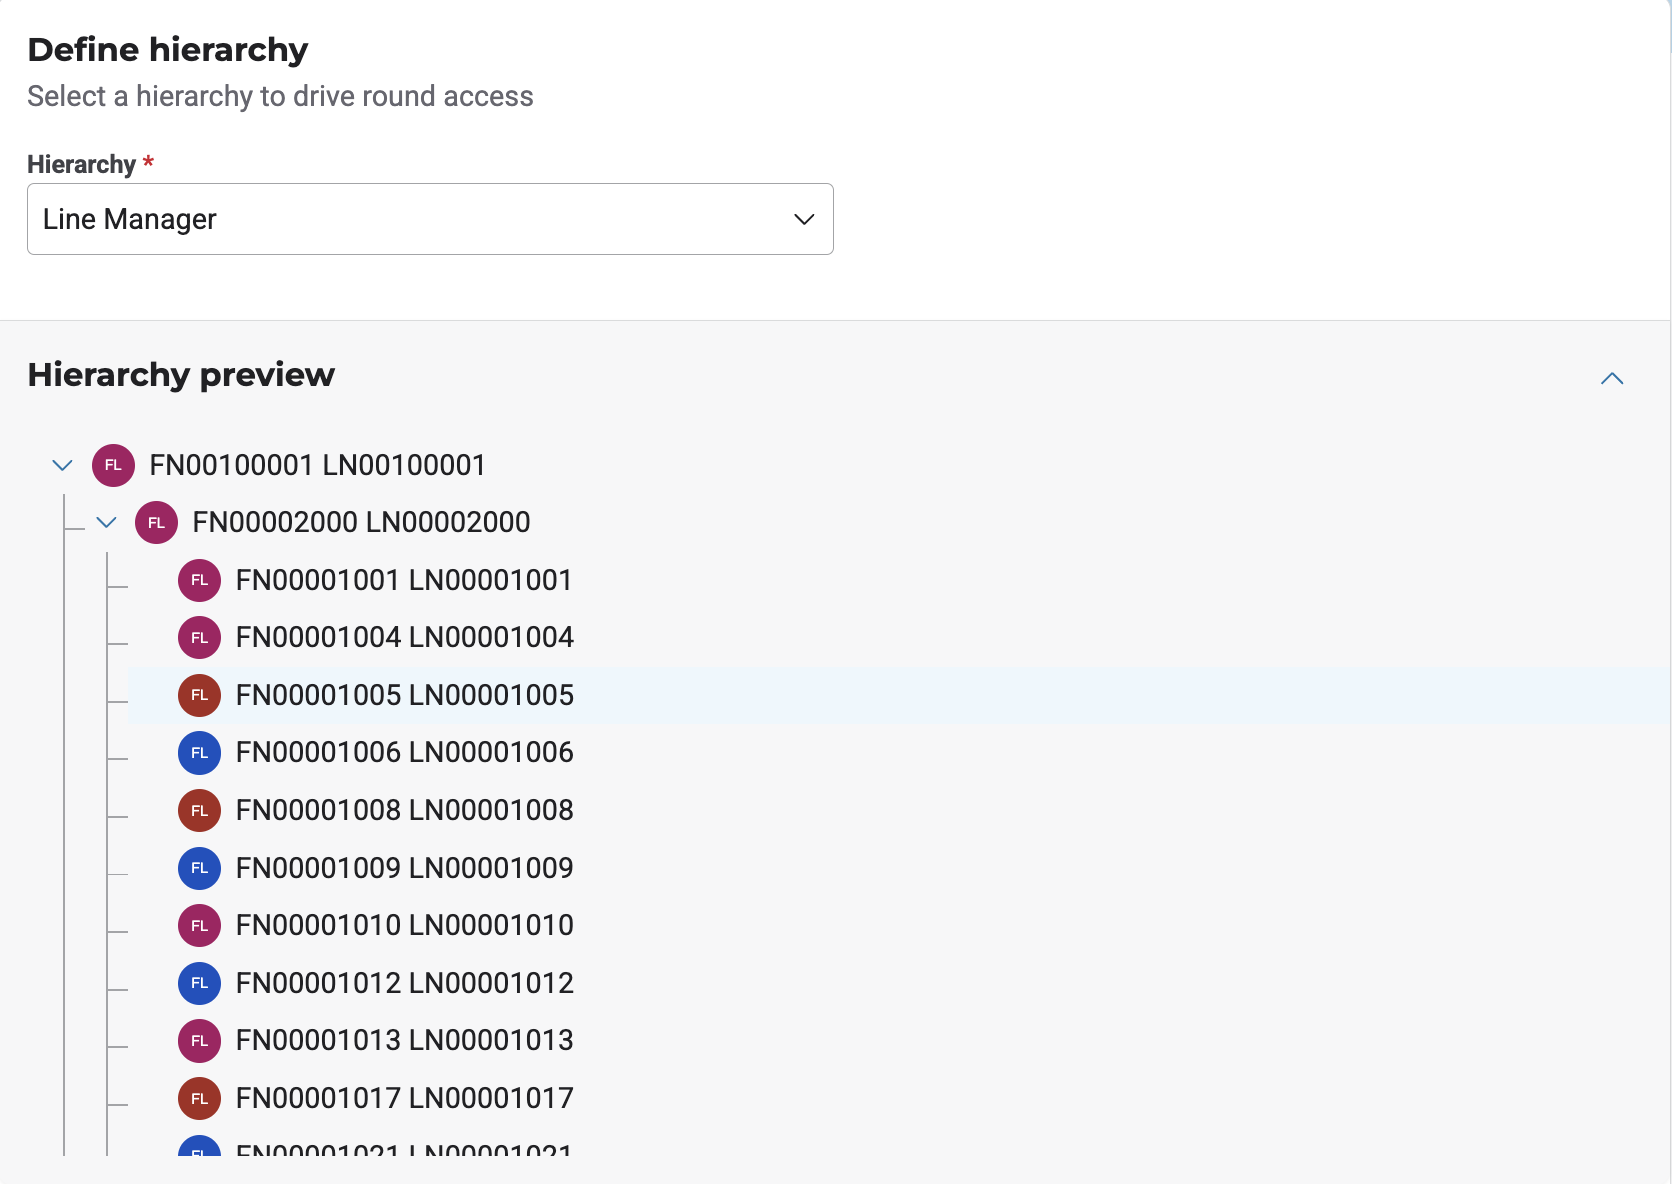Select FN00001013 LN00001013 in the tree

404,1040
